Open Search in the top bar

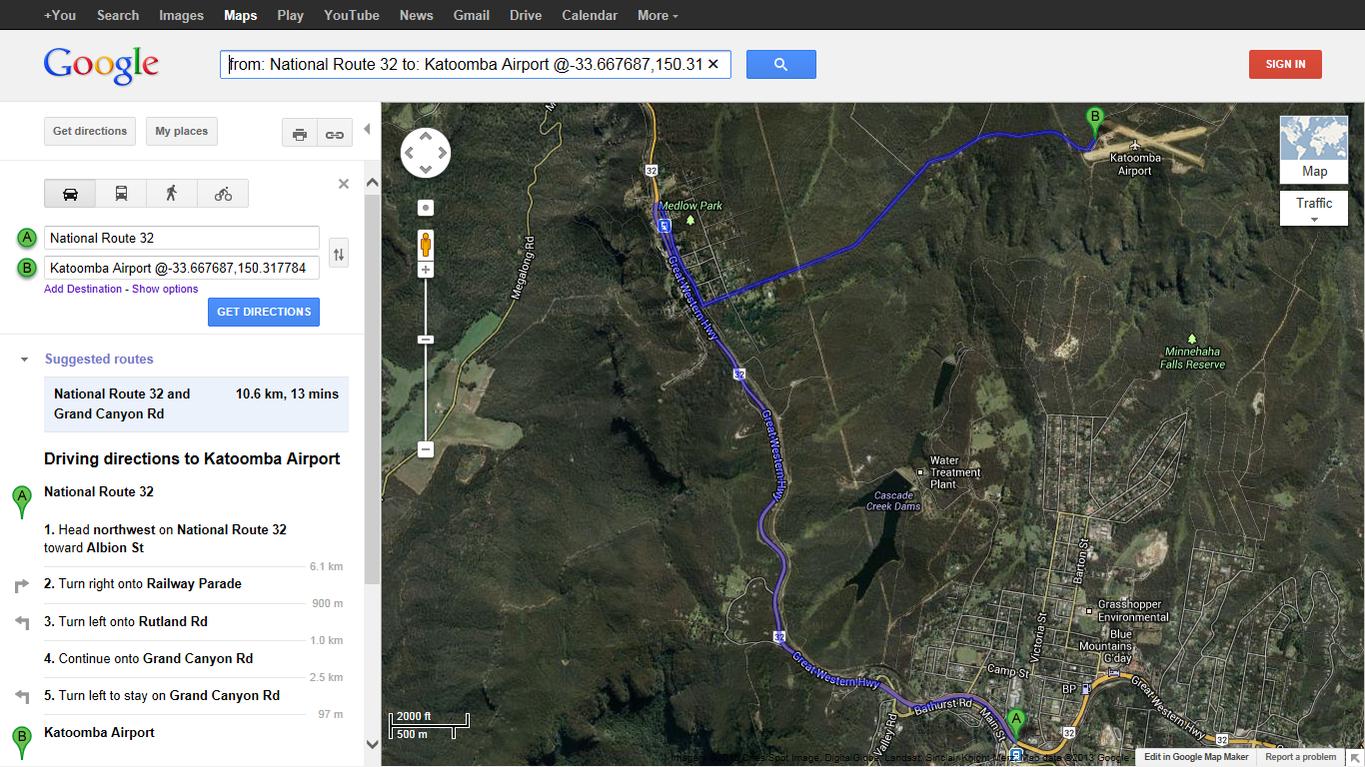[118, 15]
